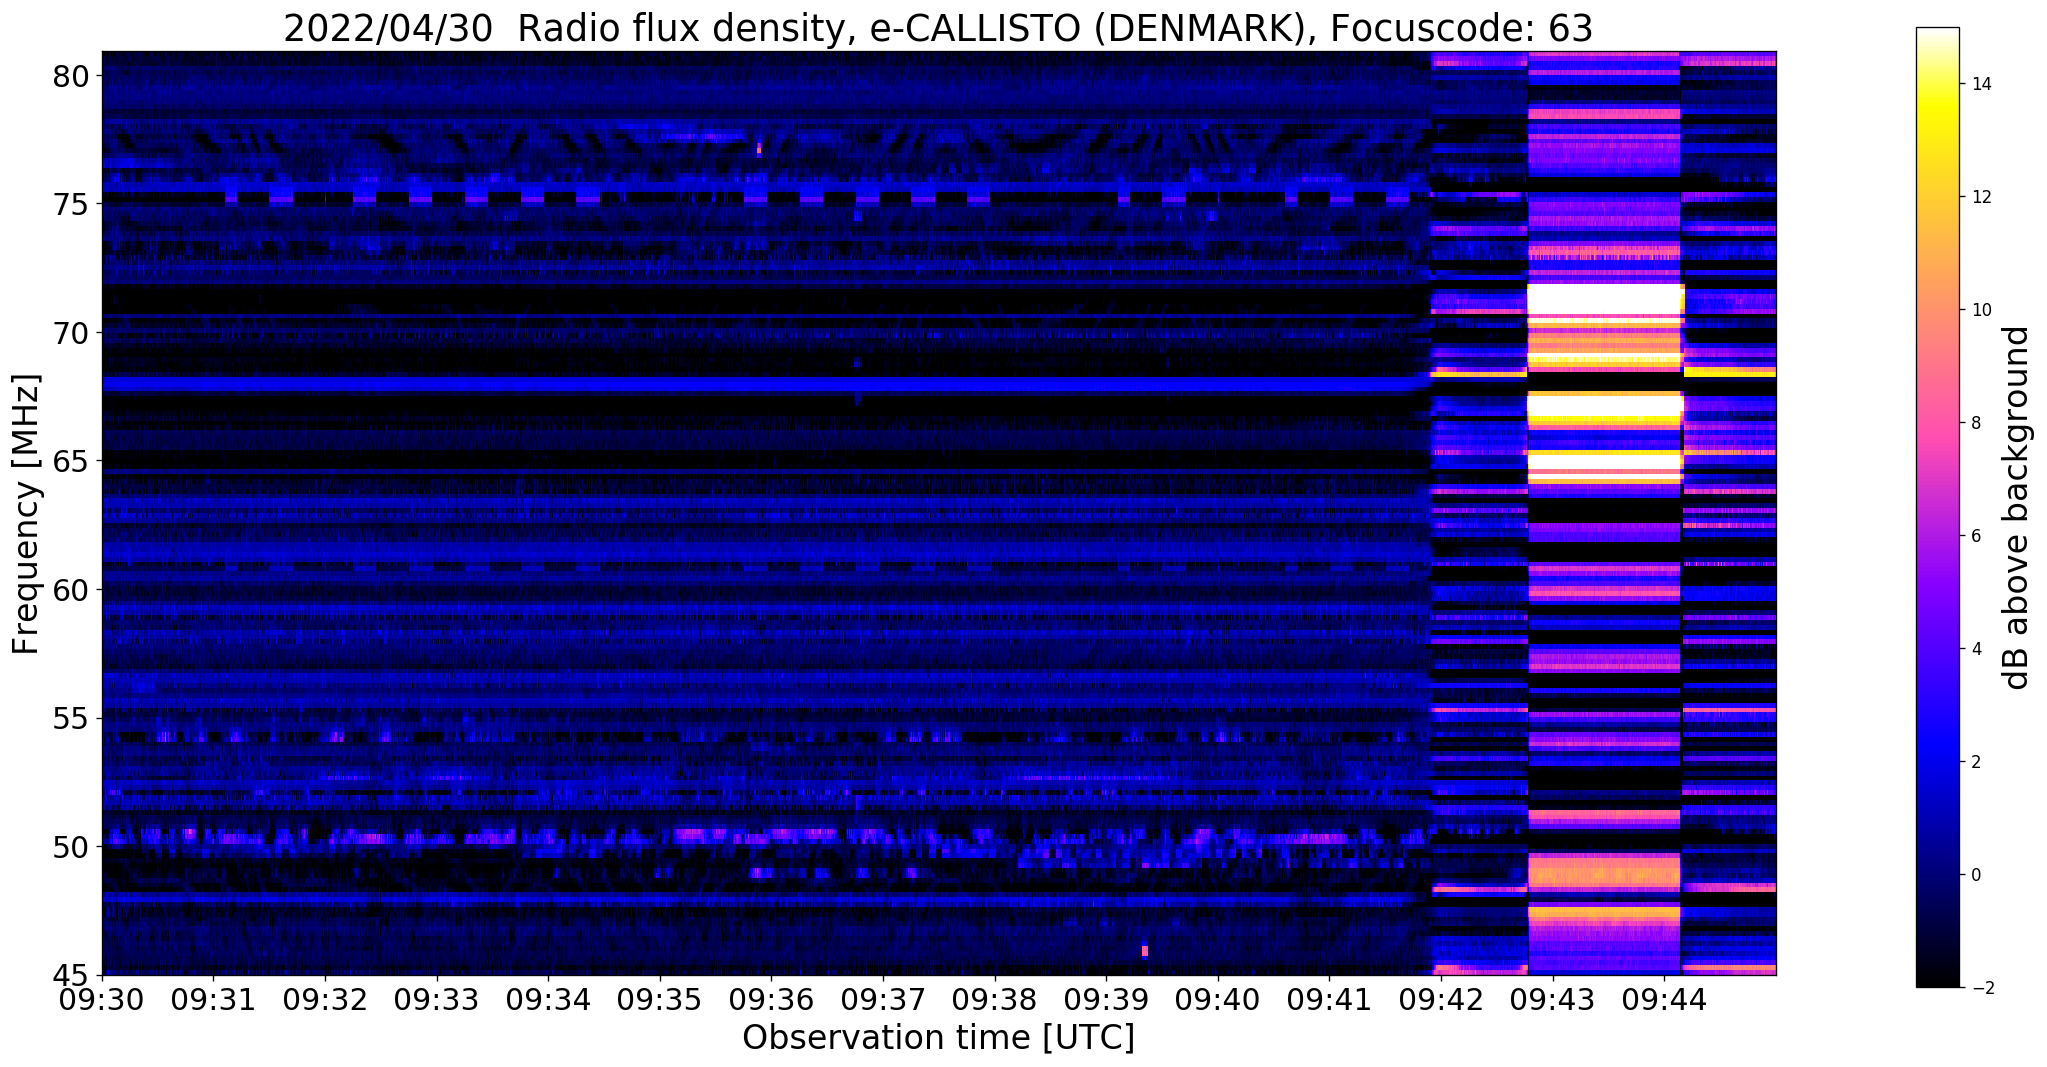Viewport: 2047px width, 1067px height.
Task: Click the plot title mentioning e-CALLISTO (DENMARK)
Action: pos(938,28)
